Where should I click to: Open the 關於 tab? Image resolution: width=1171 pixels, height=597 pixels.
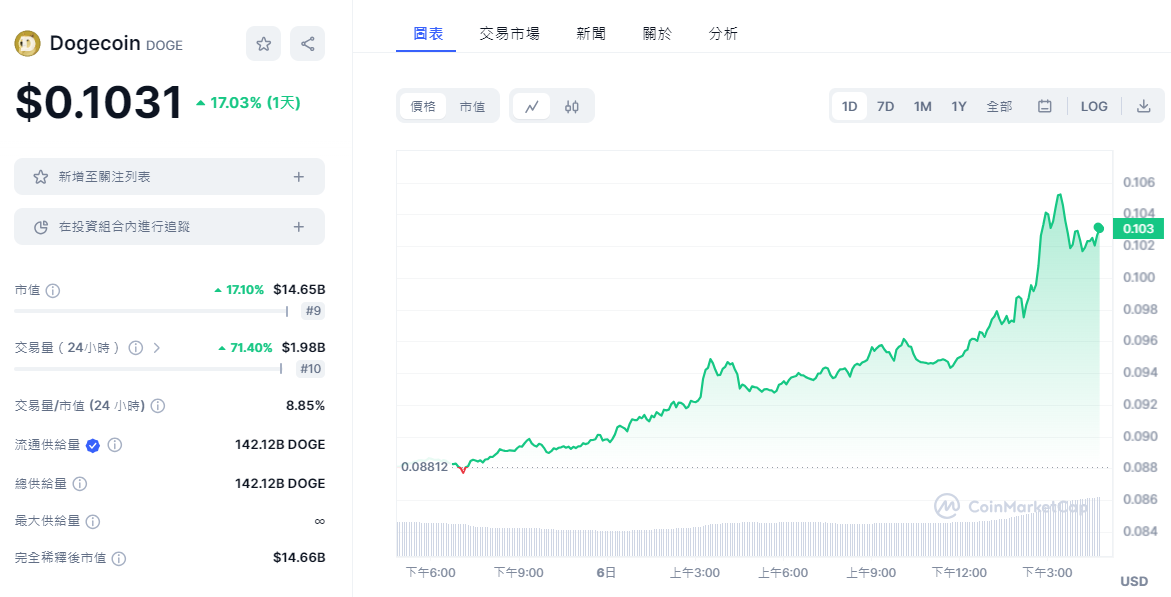(x=657, y=34)
